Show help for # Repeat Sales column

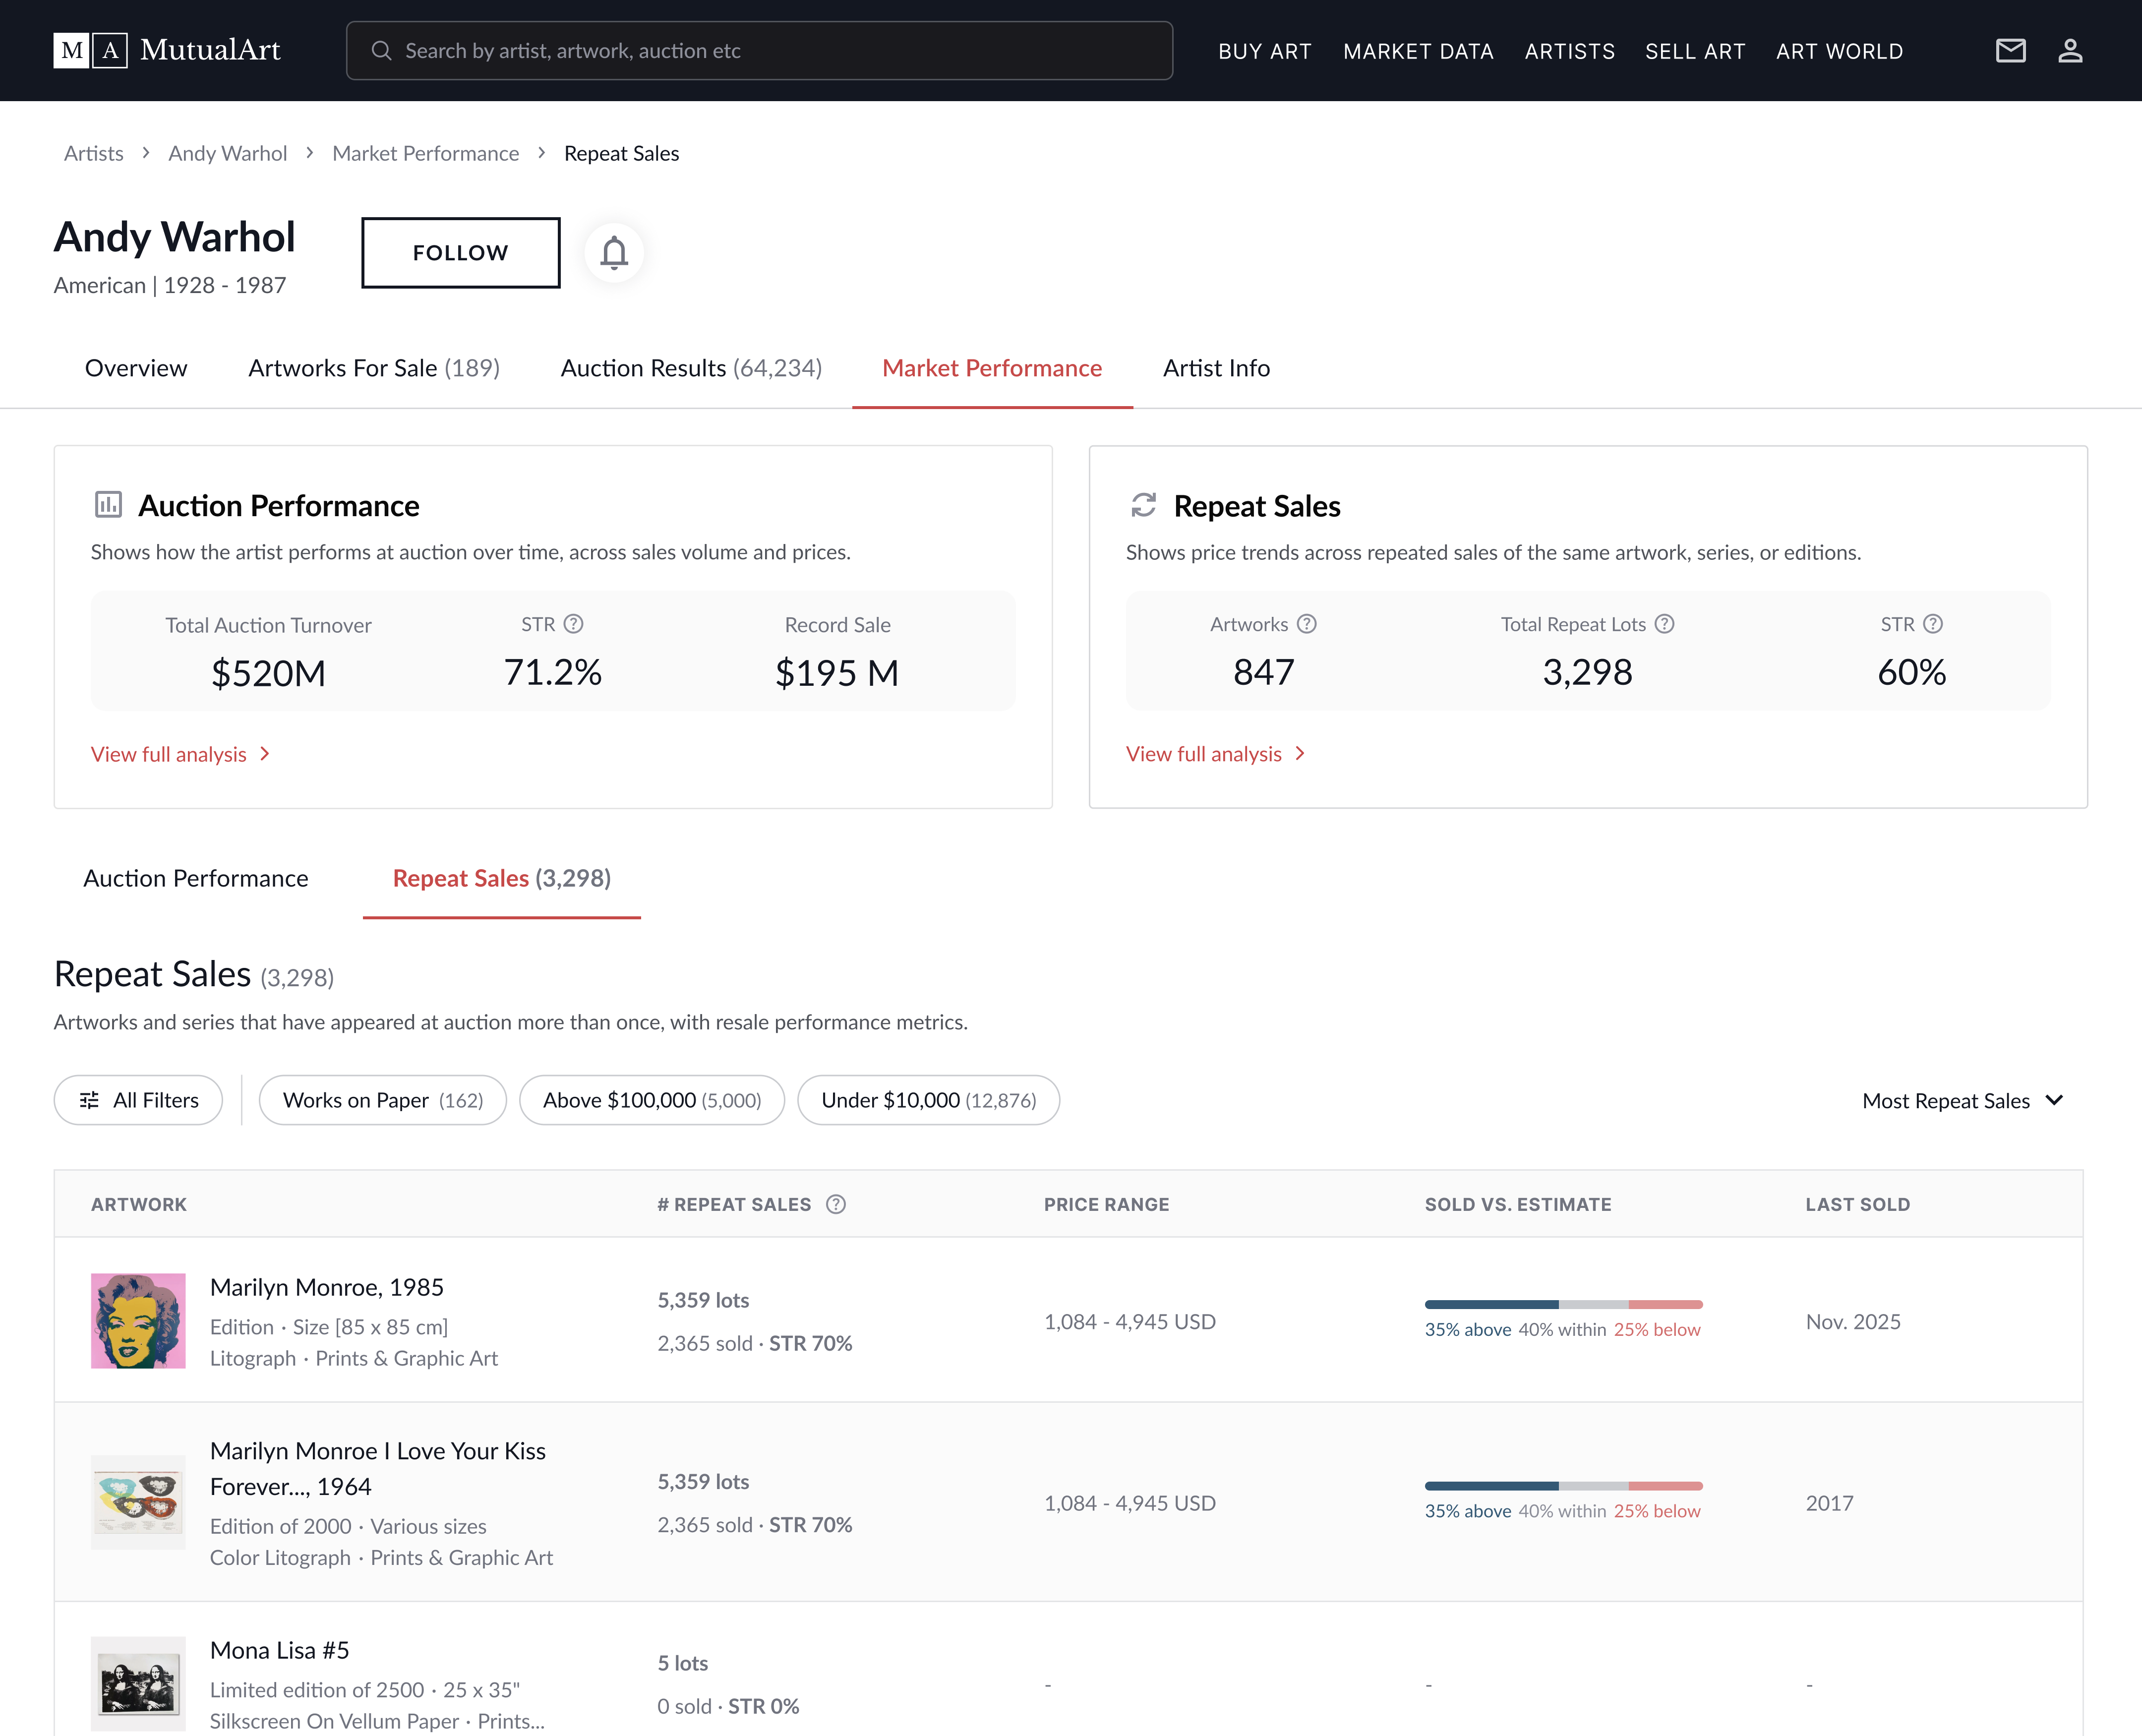pyautogui.click(x=836, y=1204)
